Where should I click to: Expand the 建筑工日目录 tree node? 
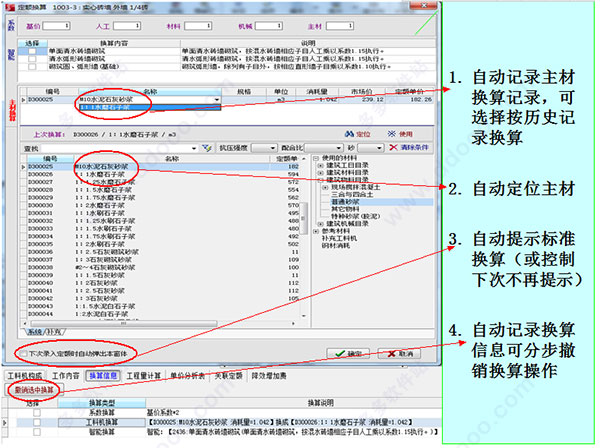(321, 165)
